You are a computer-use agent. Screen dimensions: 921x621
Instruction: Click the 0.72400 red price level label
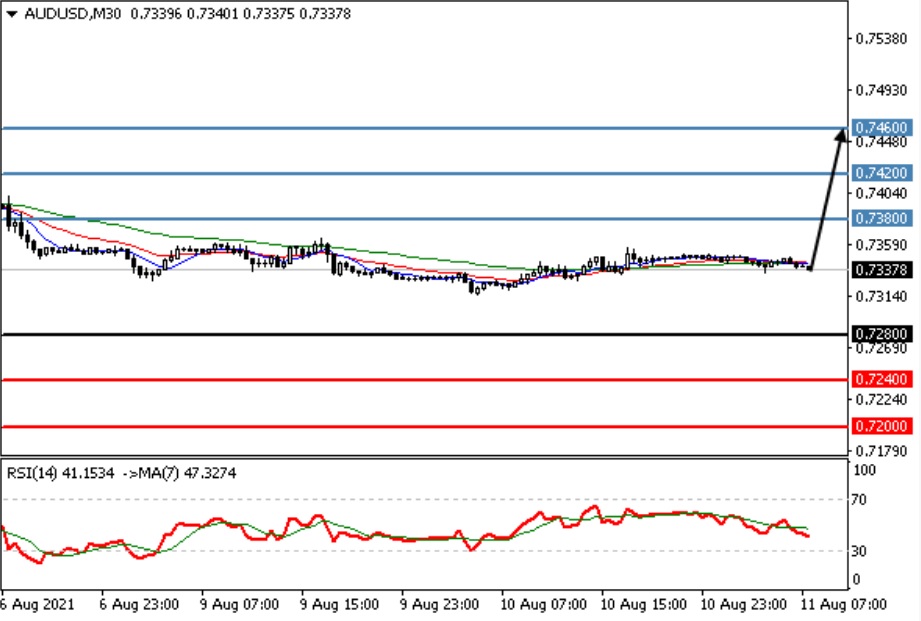[881, 380]
